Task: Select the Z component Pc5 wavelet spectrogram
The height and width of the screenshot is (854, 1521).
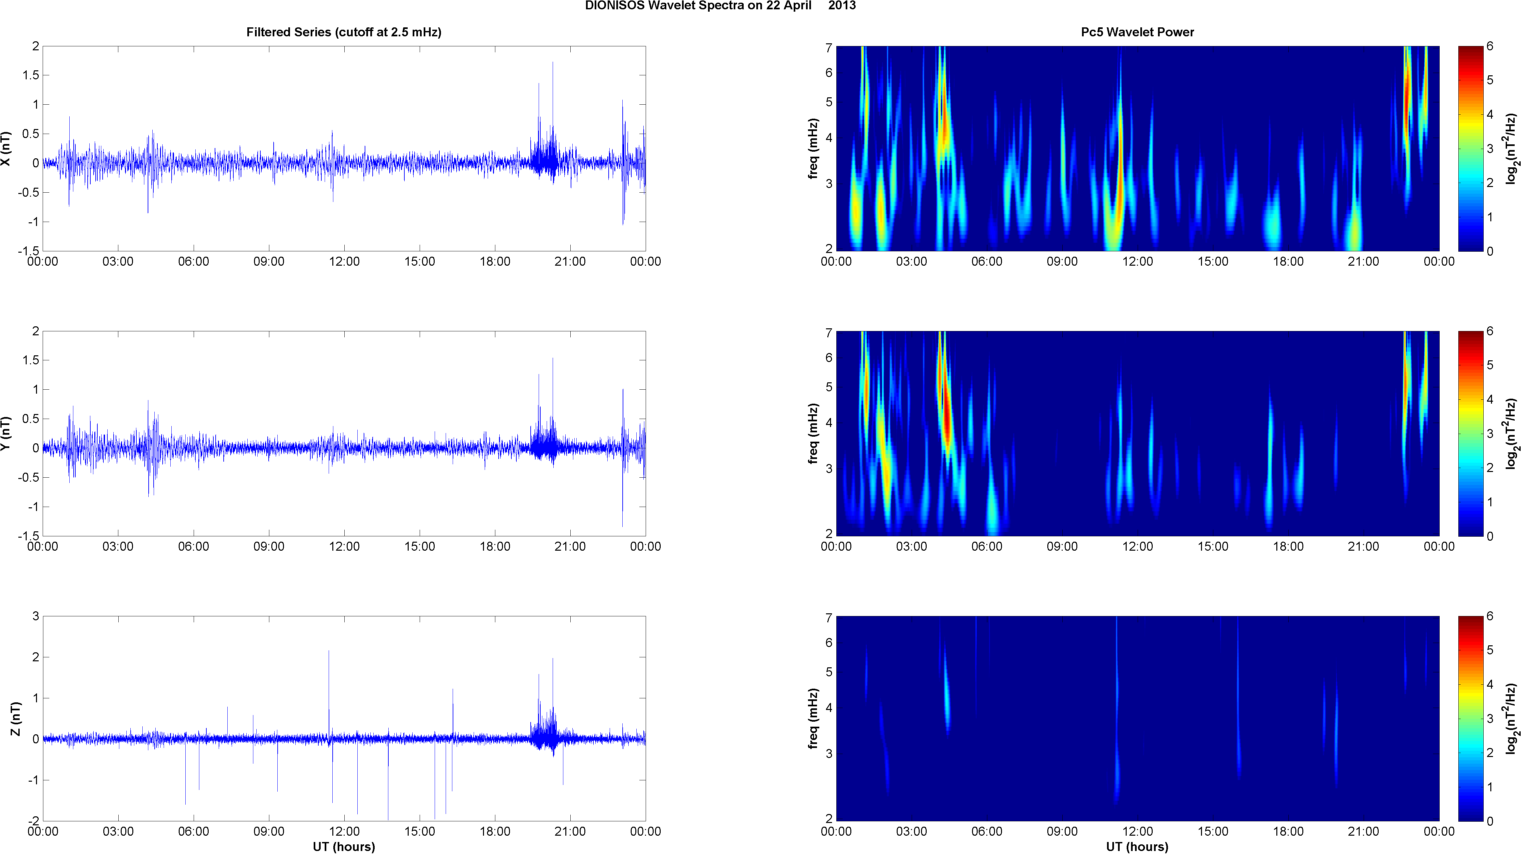Action: click(x=1137, y=718)
